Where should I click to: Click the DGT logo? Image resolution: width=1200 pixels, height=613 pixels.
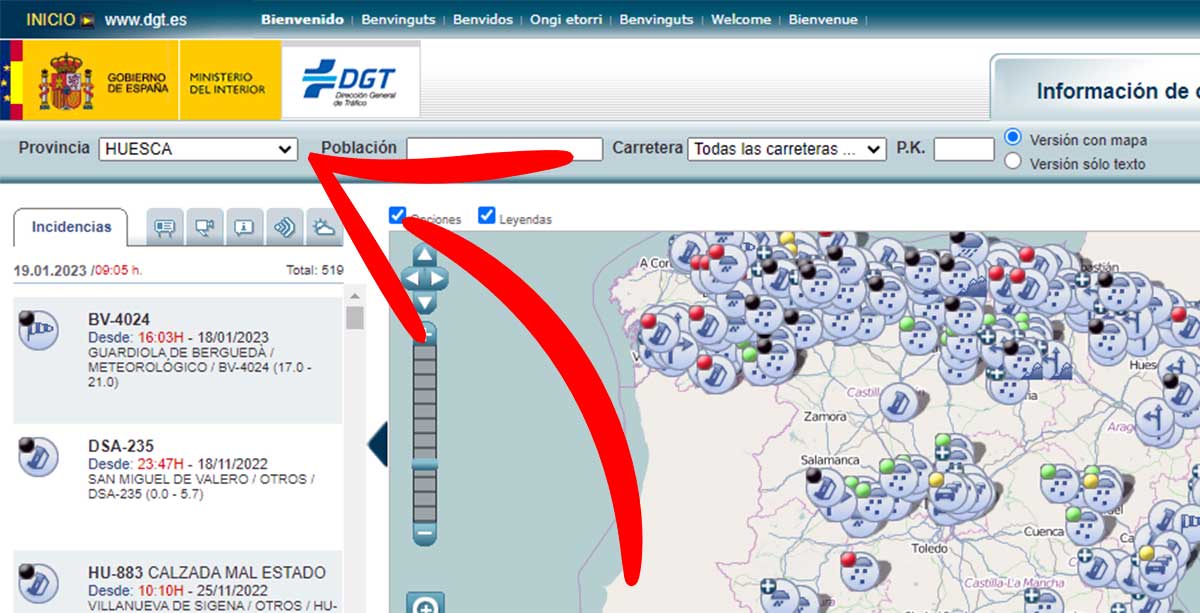(350, 81)
